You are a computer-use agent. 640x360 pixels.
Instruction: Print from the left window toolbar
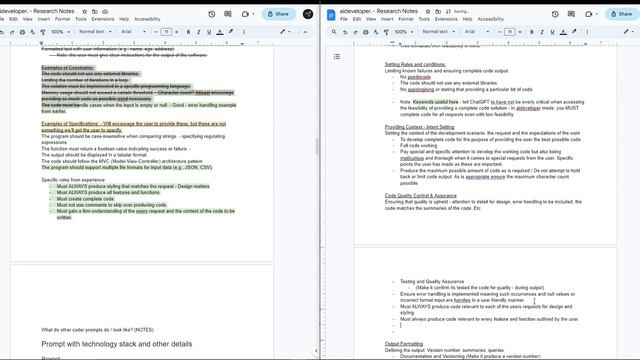point(22,32)
